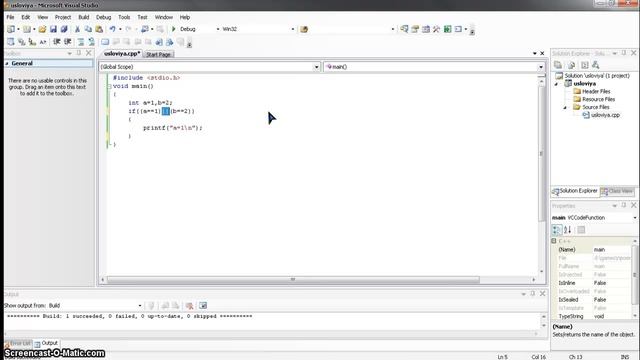Close the Toolbox panel
Viewport: 640px width, 360px height.
[x=89, y=53]
